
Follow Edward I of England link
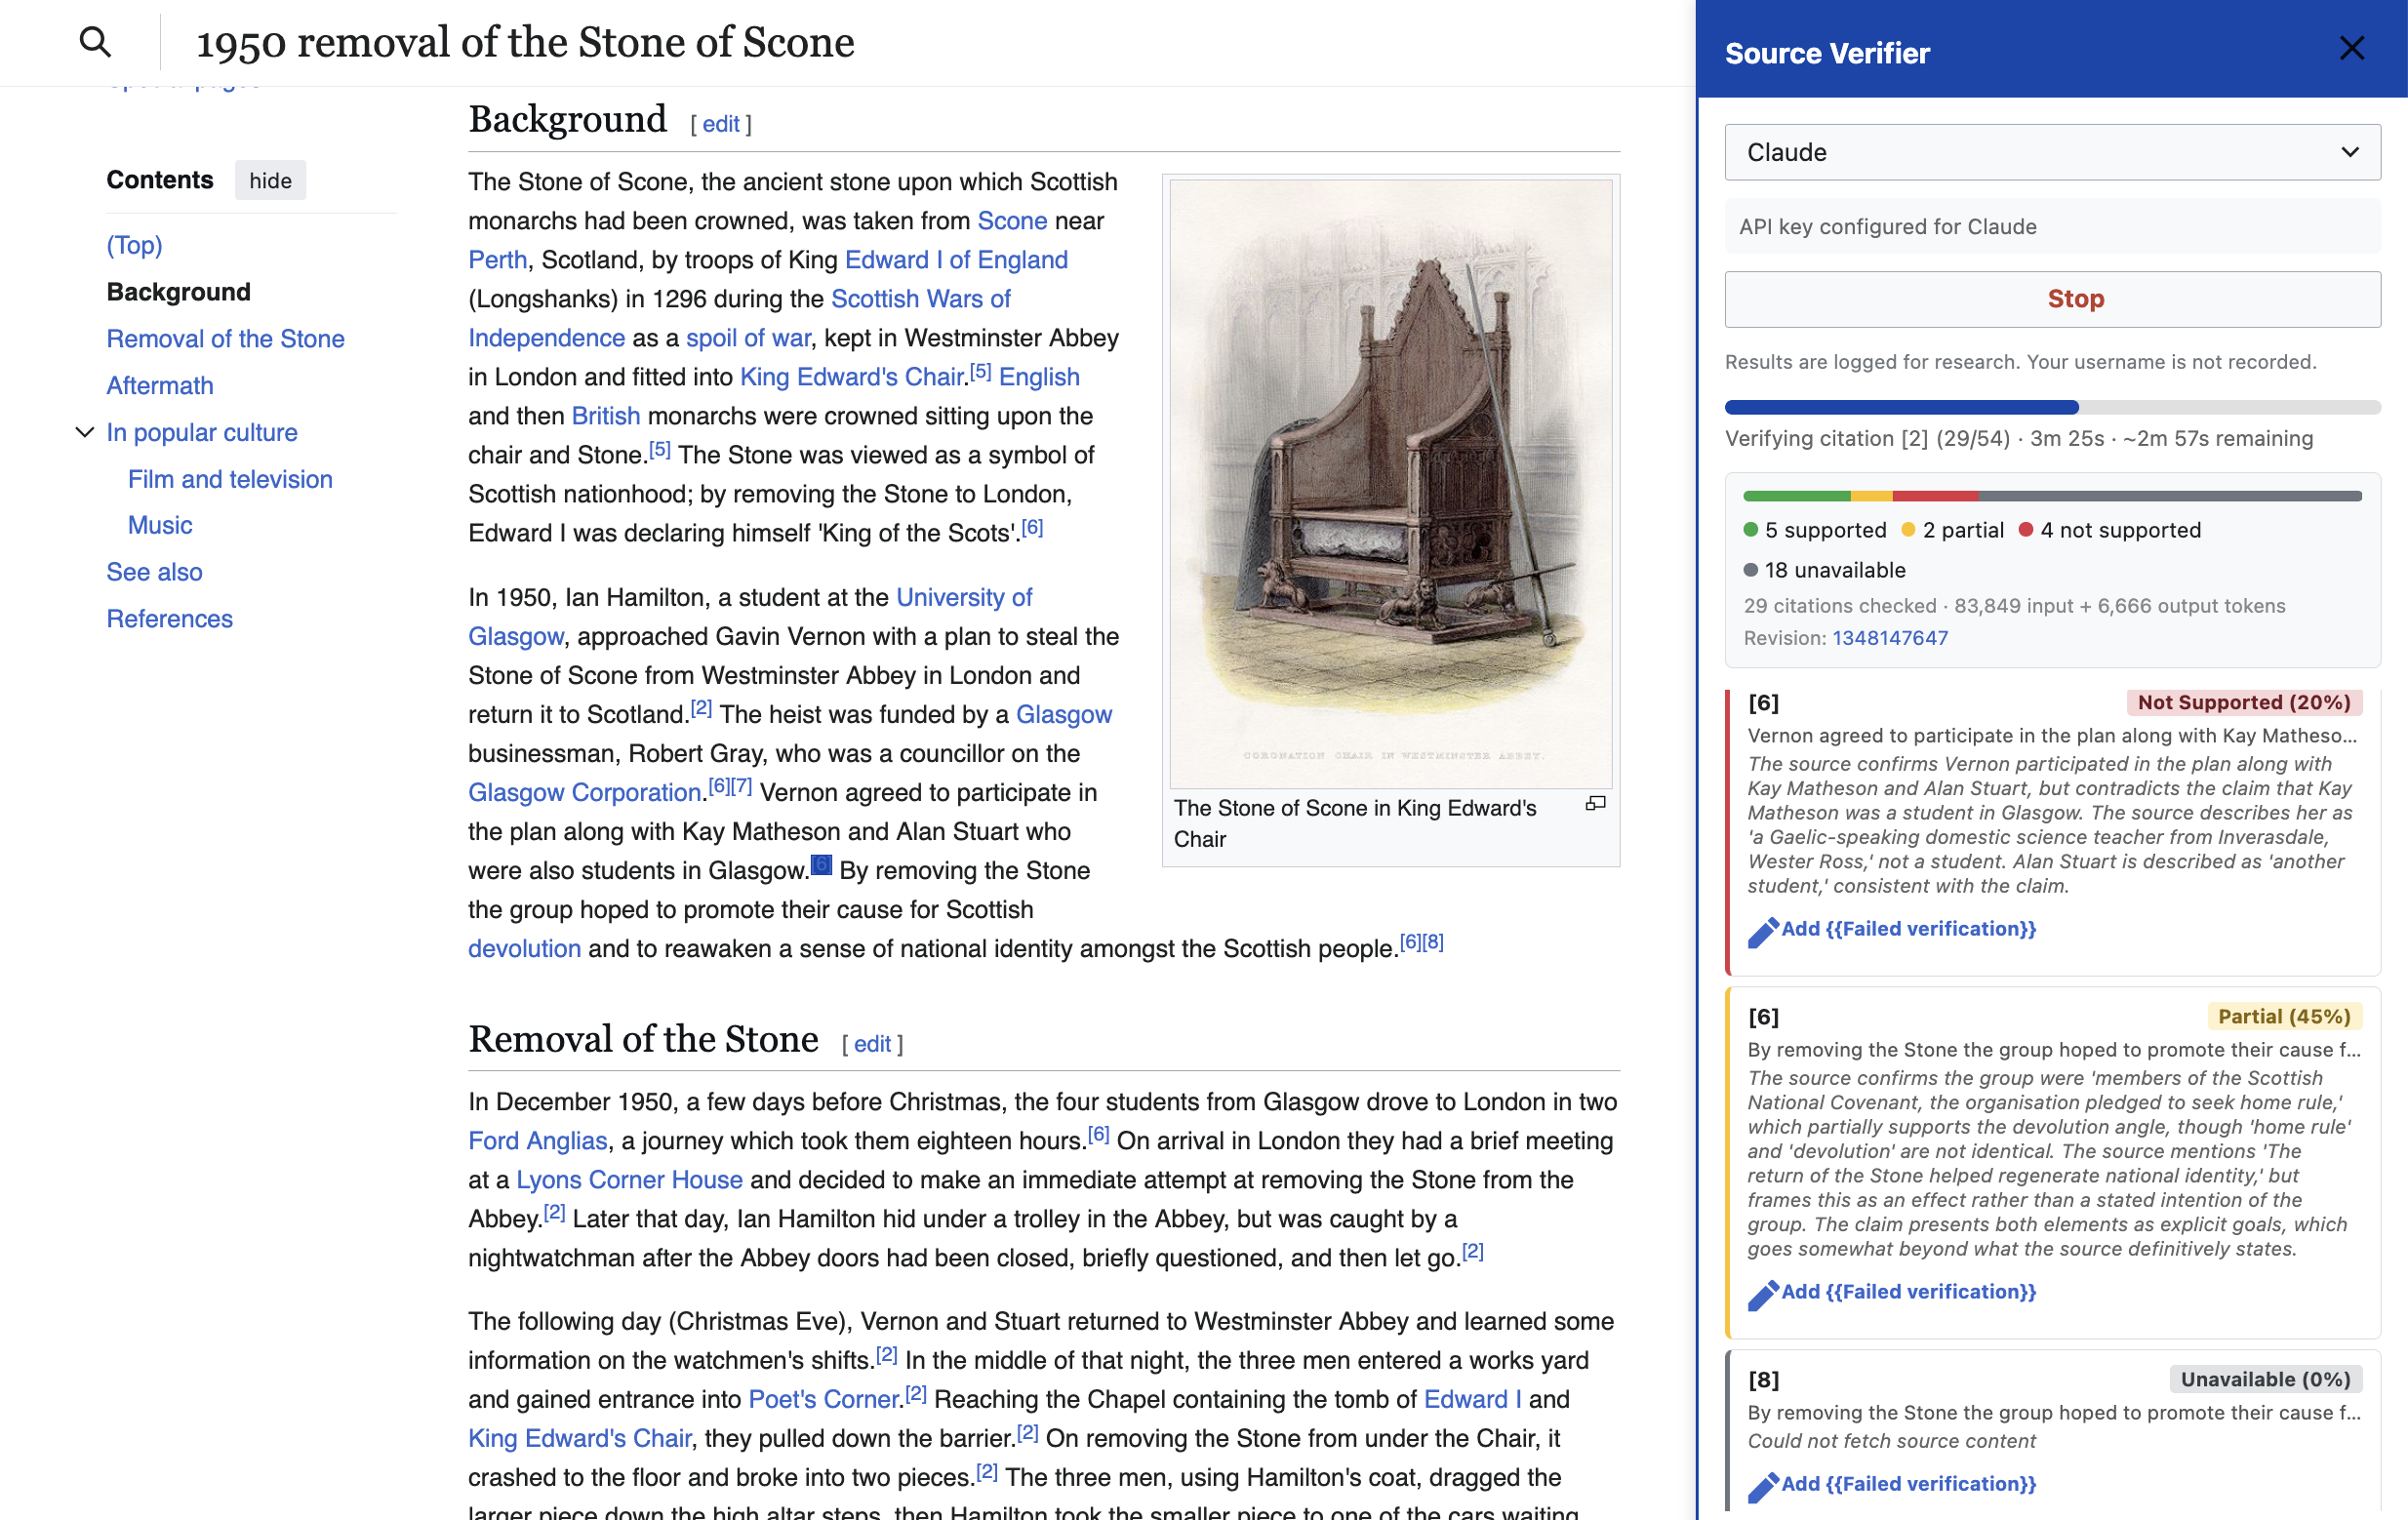click(x=956, y=260)
